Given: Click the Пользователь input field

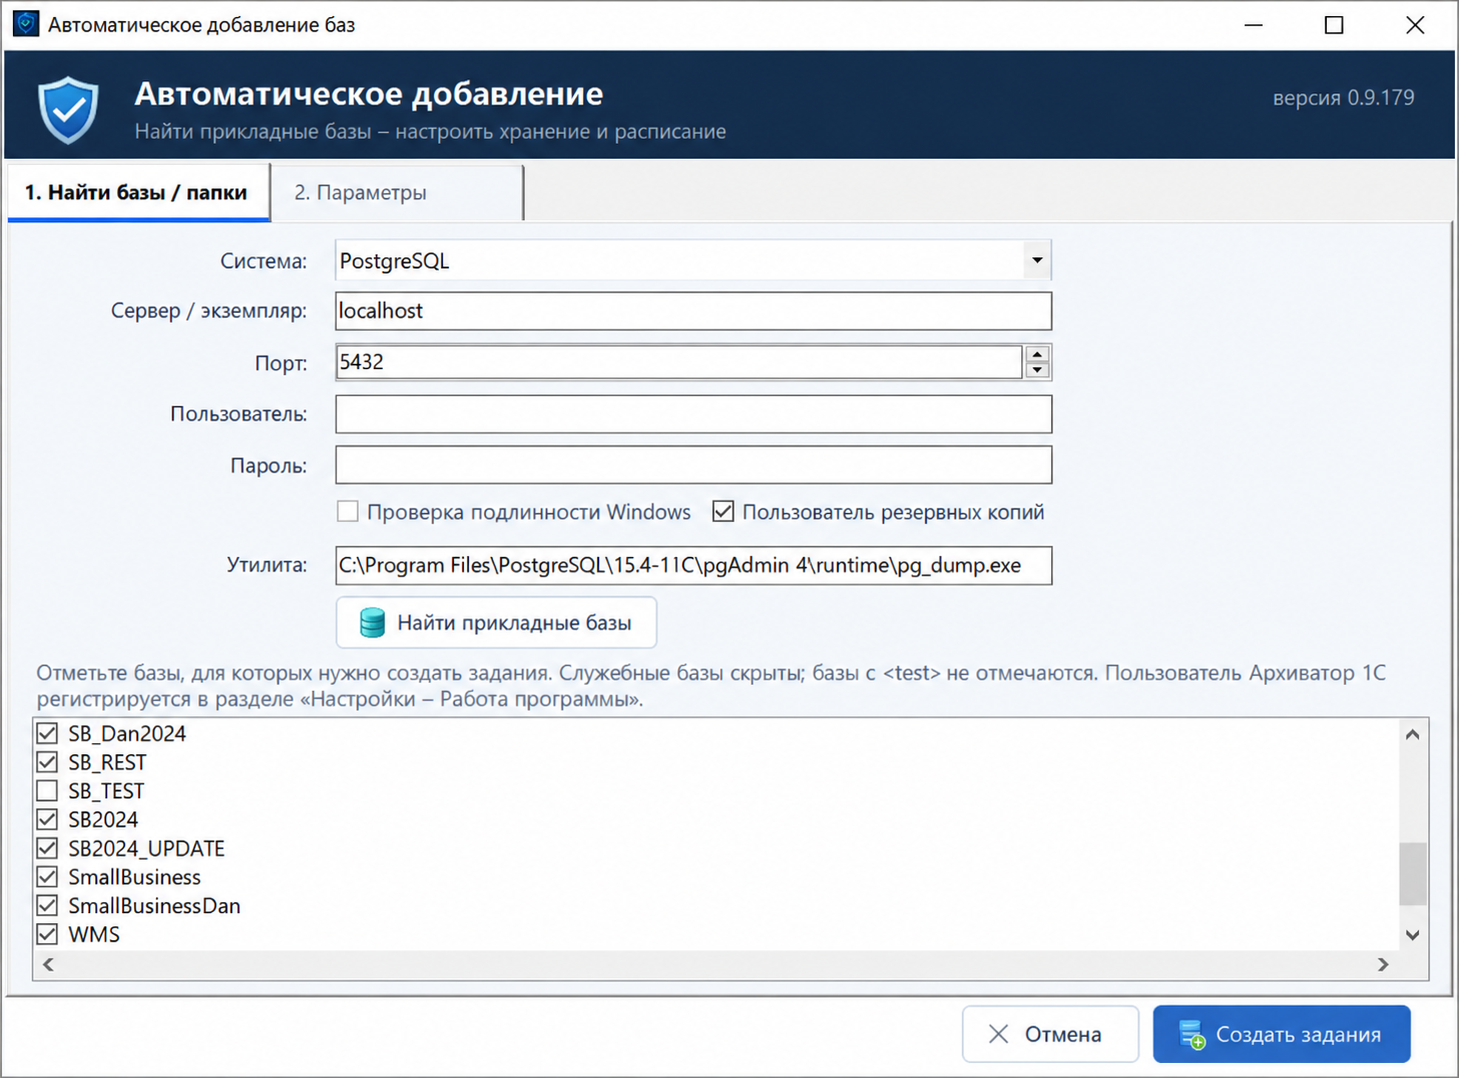Looking at the screenshot, I should [x=693, y=414].
